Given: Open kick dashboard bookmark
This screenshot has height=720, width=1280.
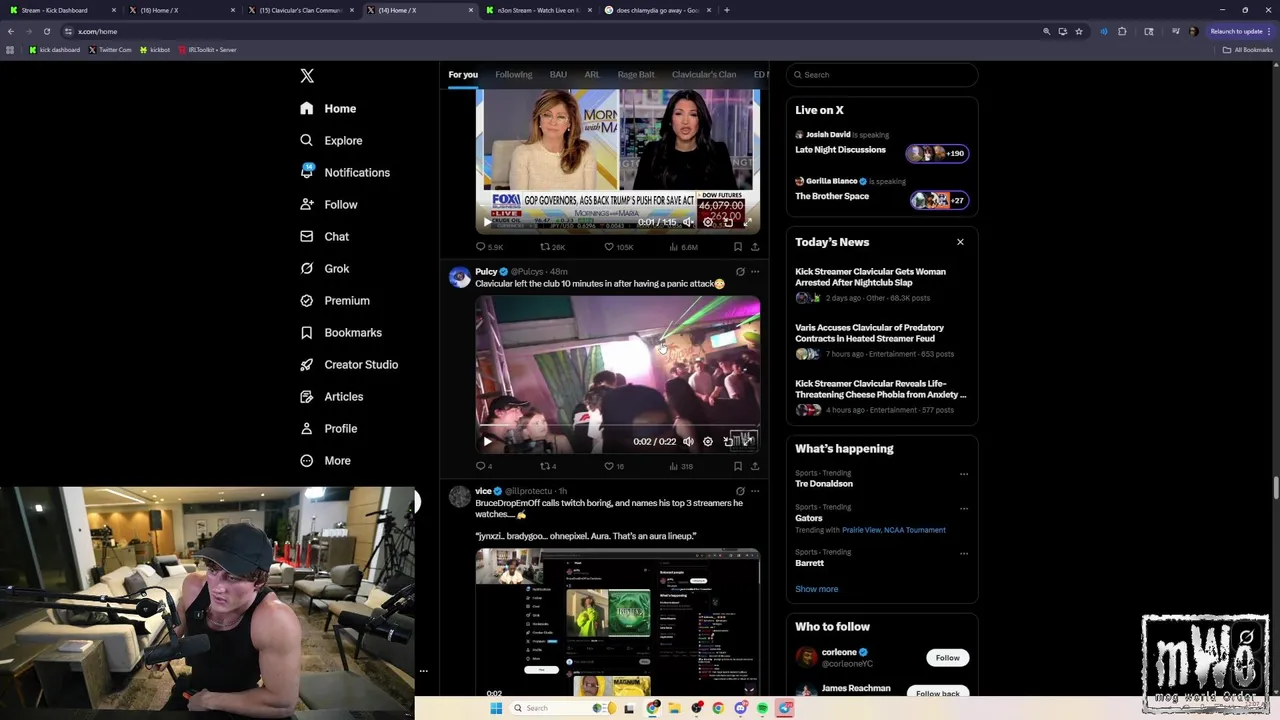Looking at the screenshot, I should 55,50.
